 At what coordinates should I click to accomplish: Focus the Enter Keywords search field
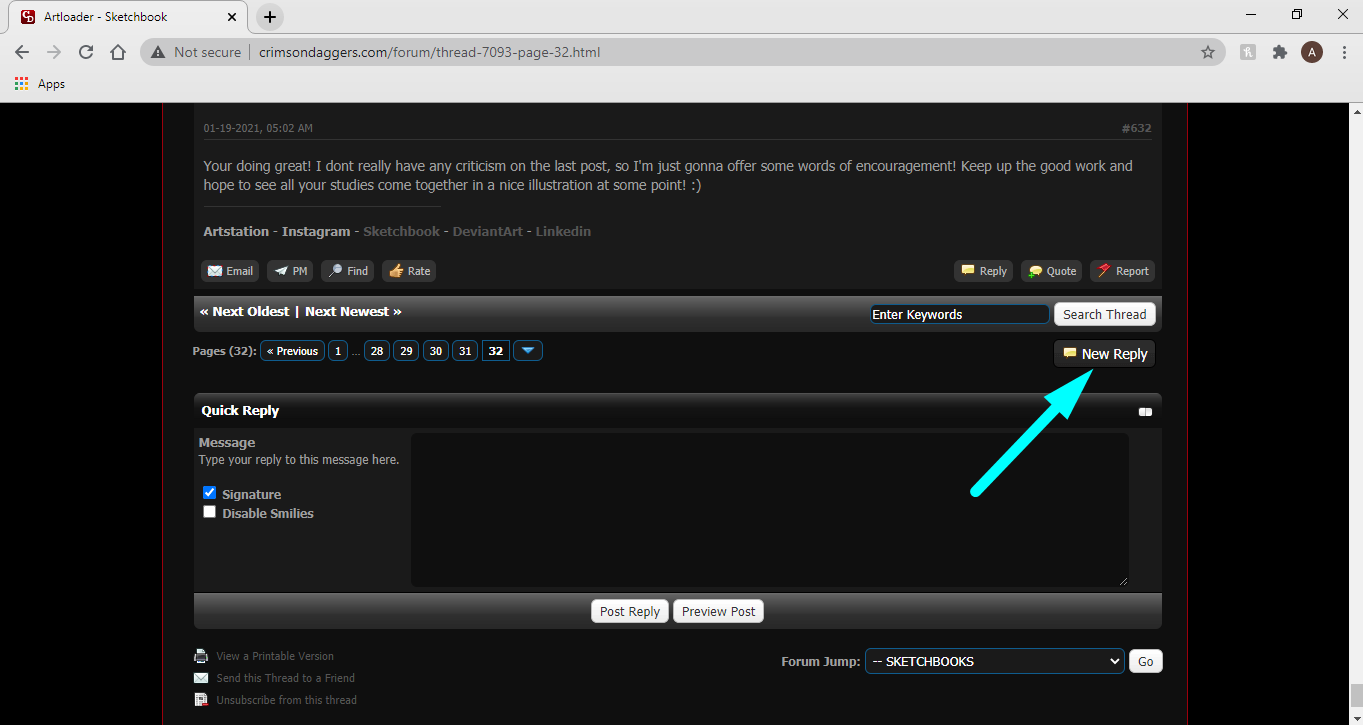coord(959,314)
